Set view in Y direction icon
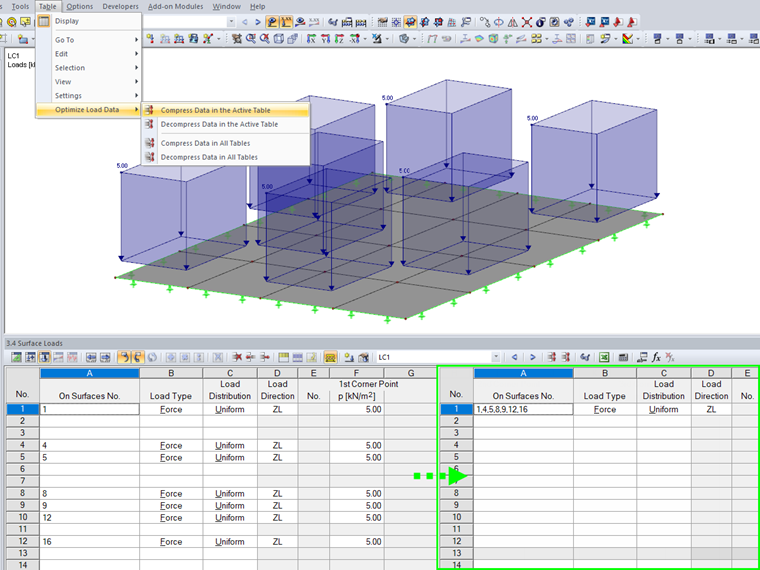Viewport: 760px width, 570px height. tap(325, 39)
